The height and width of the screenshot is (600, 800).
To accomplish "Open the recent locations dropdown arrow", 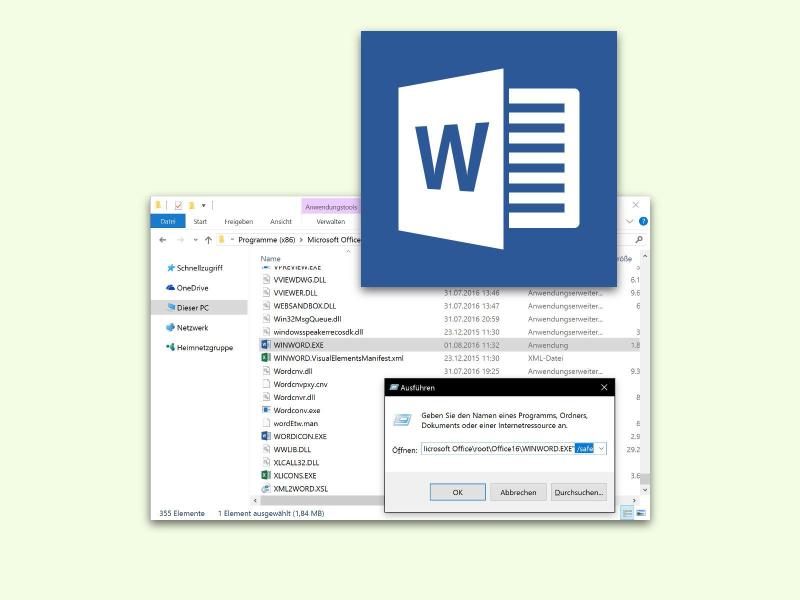I will tap(195, 240).
